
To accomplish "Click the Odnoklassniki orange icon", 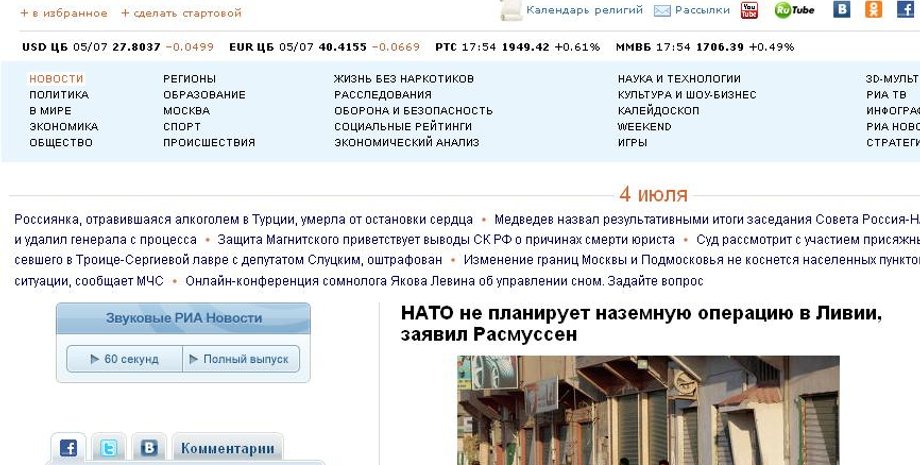I will click(874, 10).
